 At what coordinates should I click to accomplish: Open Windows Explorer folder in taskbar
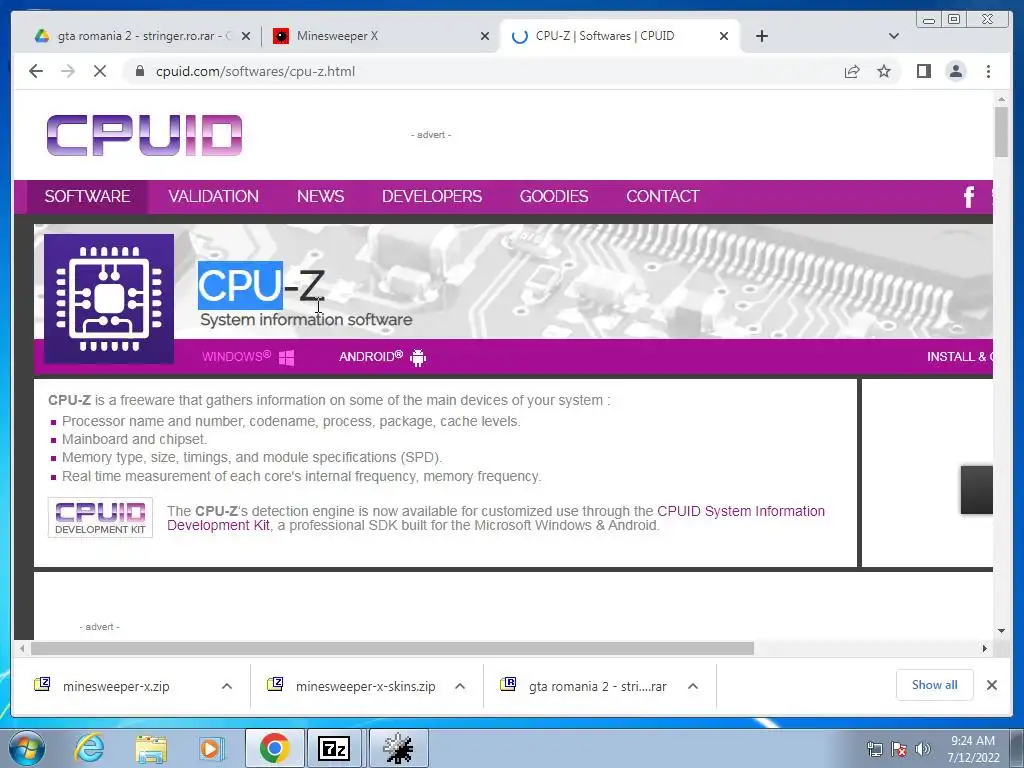[x=151, y=749]
